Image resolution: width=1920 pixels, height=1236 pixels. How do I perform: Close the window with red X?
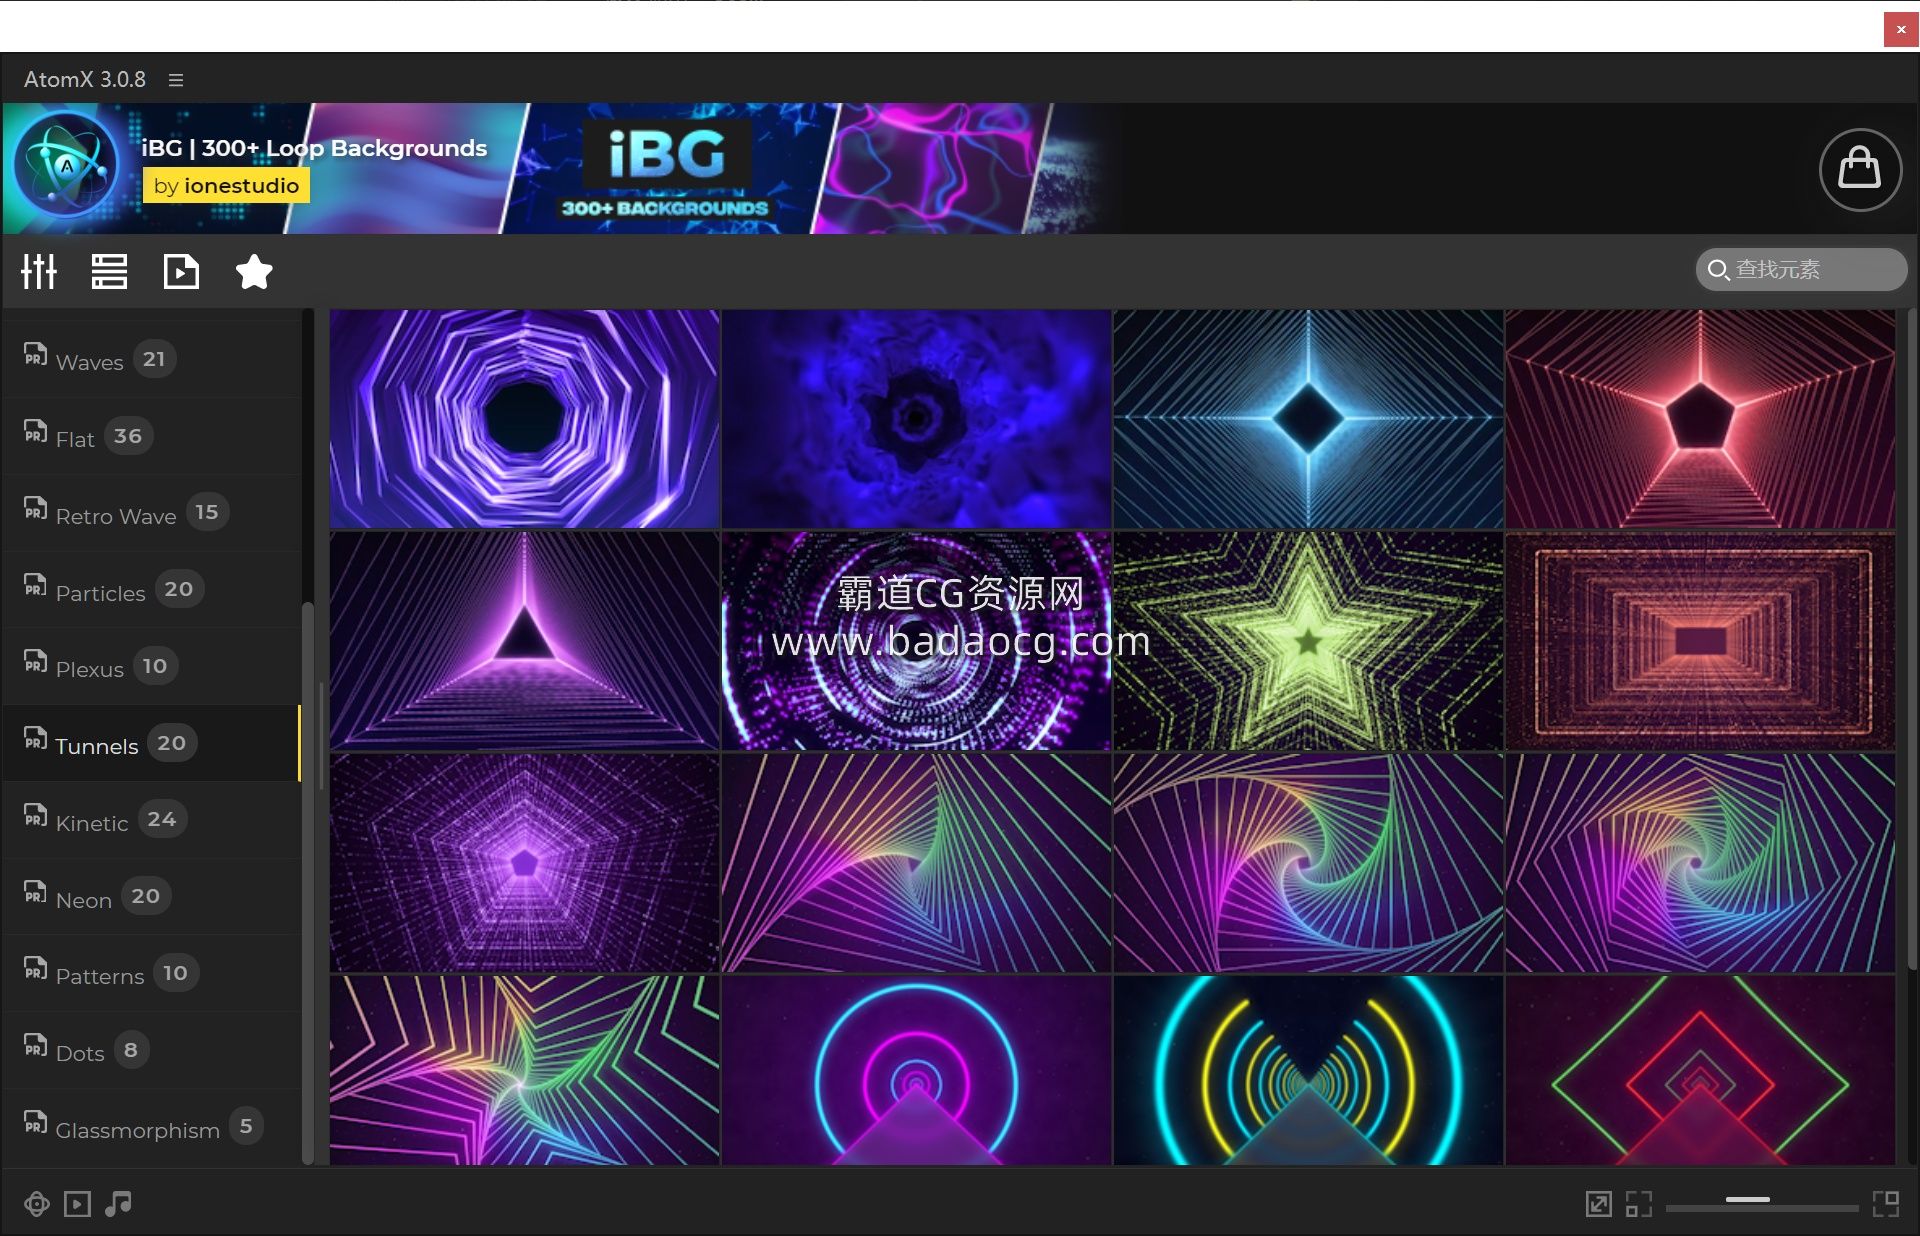coord(1901,29)
